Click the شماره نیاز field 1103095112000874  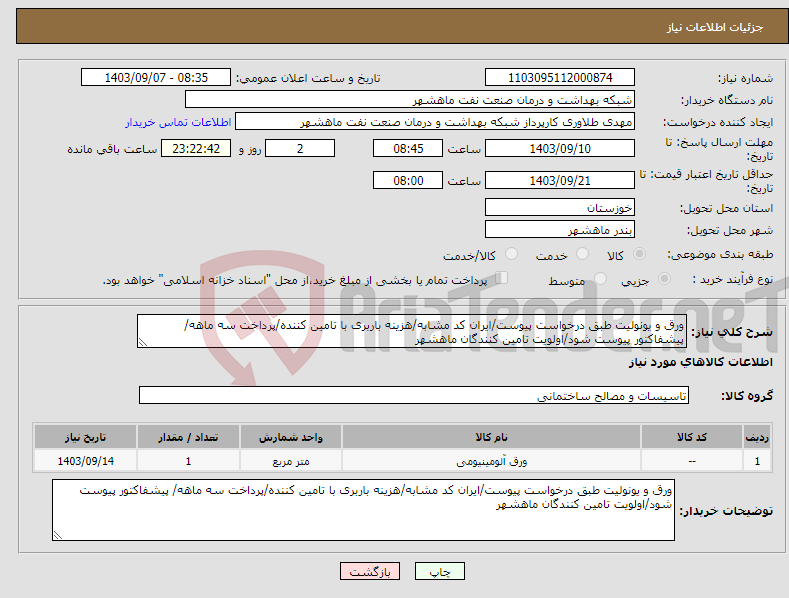click(x=560, y=78)
